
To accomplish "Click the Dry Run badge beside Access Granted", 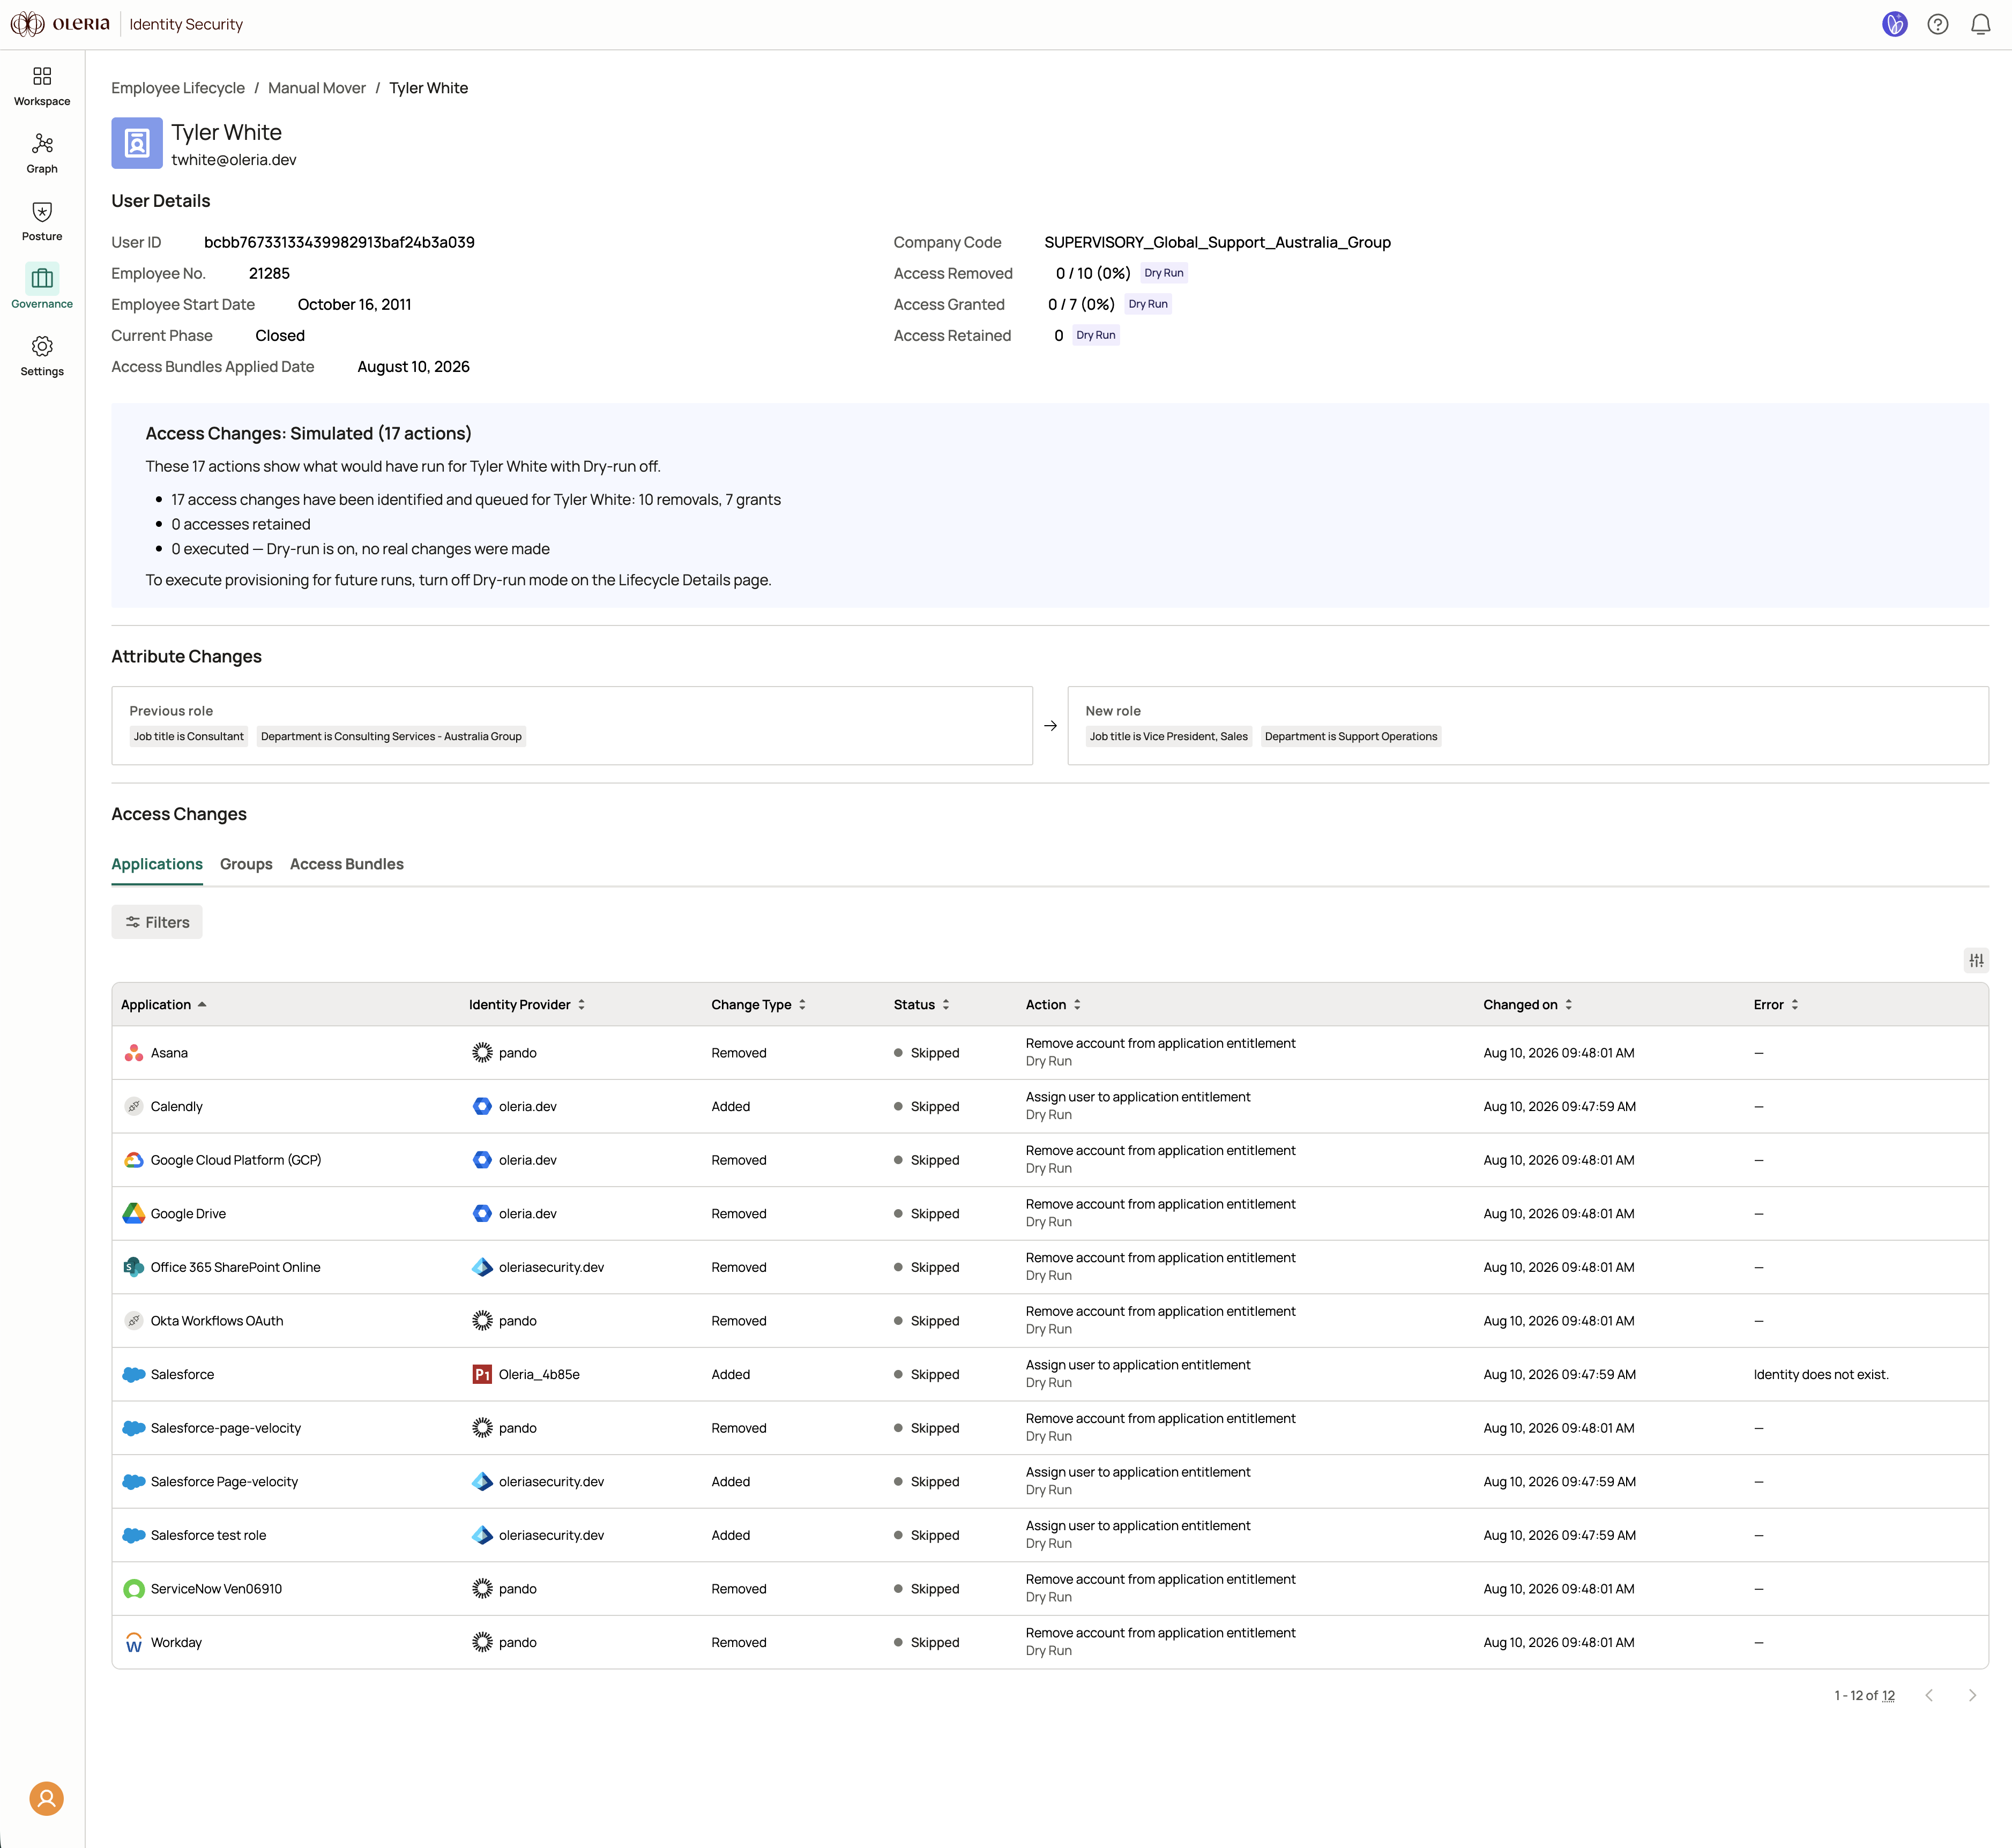I will click(1147, 304).
